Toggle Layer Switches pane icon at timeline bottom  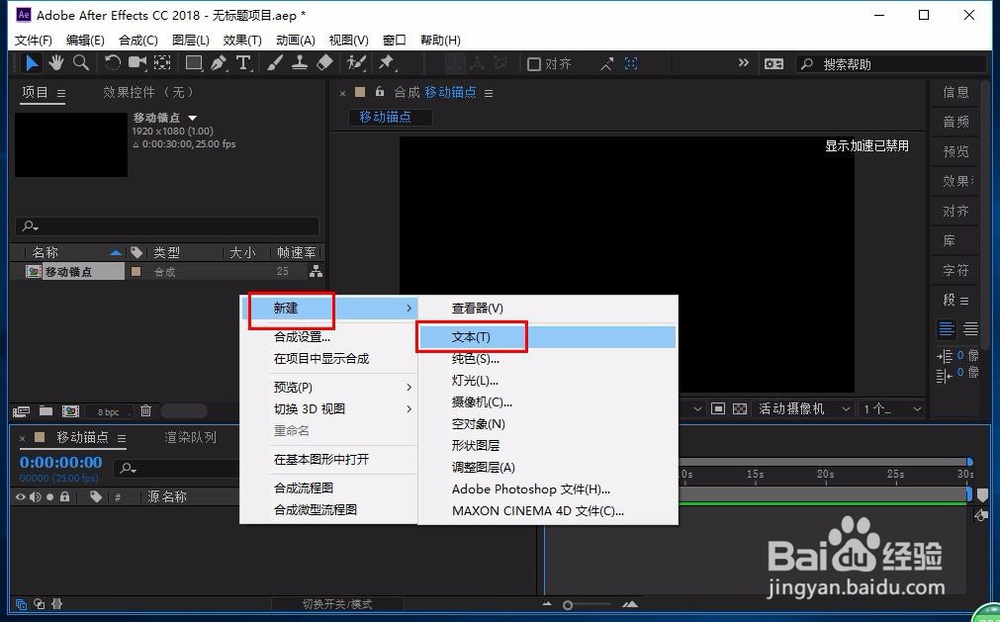click(21, 603)
